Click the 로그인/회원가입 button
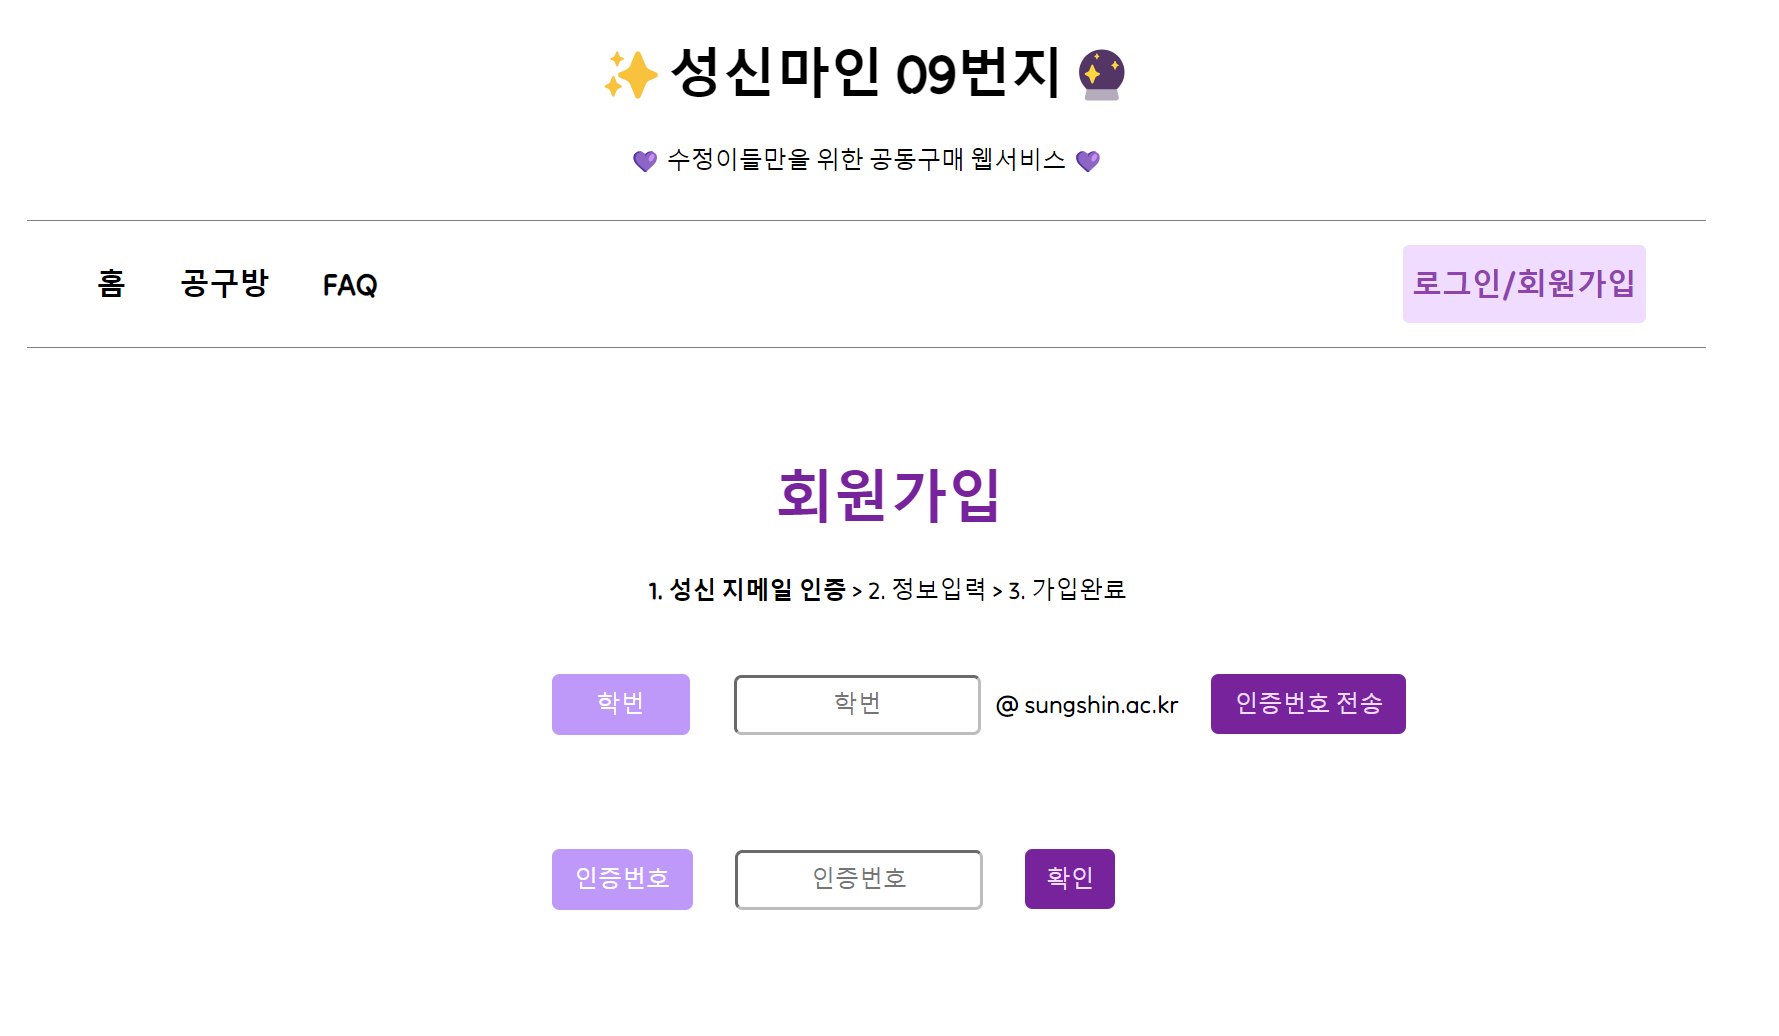The height and width of the screenshot is (1036, 1779). (x=1523, y=284)
